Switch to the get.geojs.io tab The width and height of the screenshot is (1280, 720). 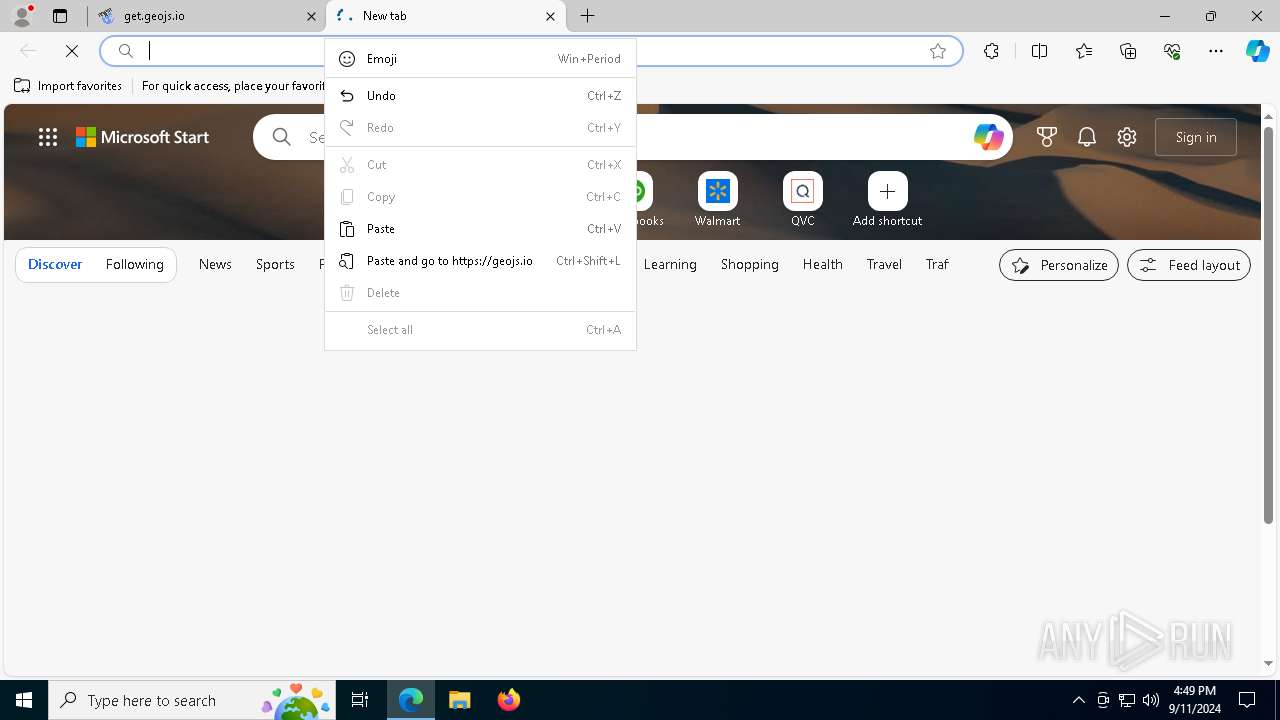[205, 16]
